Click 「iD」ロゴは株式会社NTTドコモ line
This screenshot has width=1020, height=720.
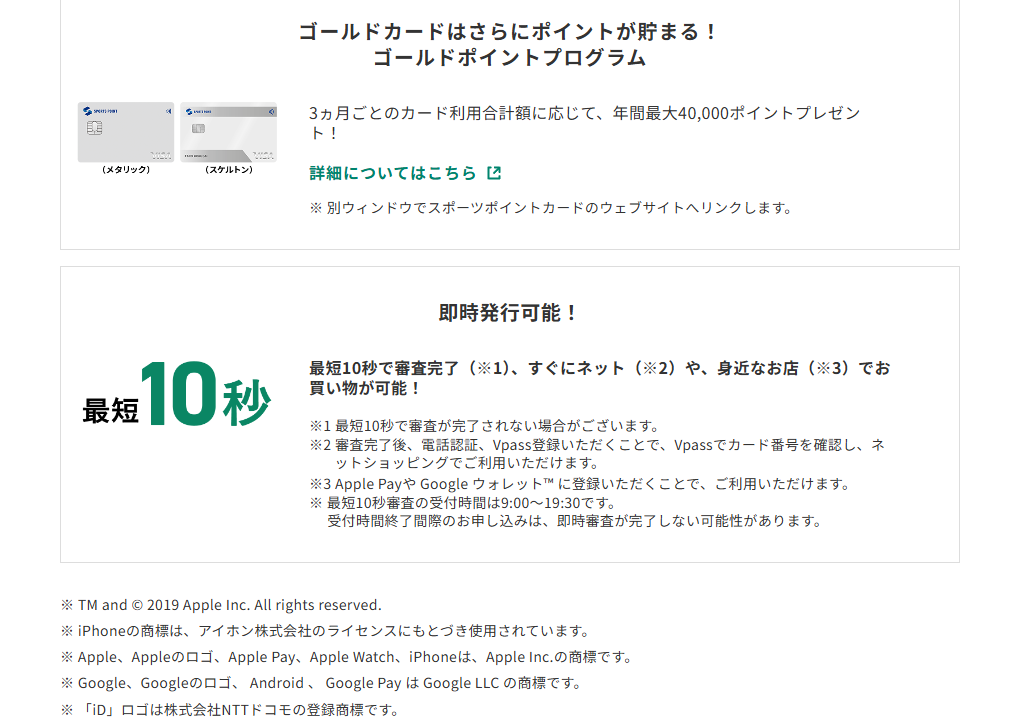coord(230,710)
